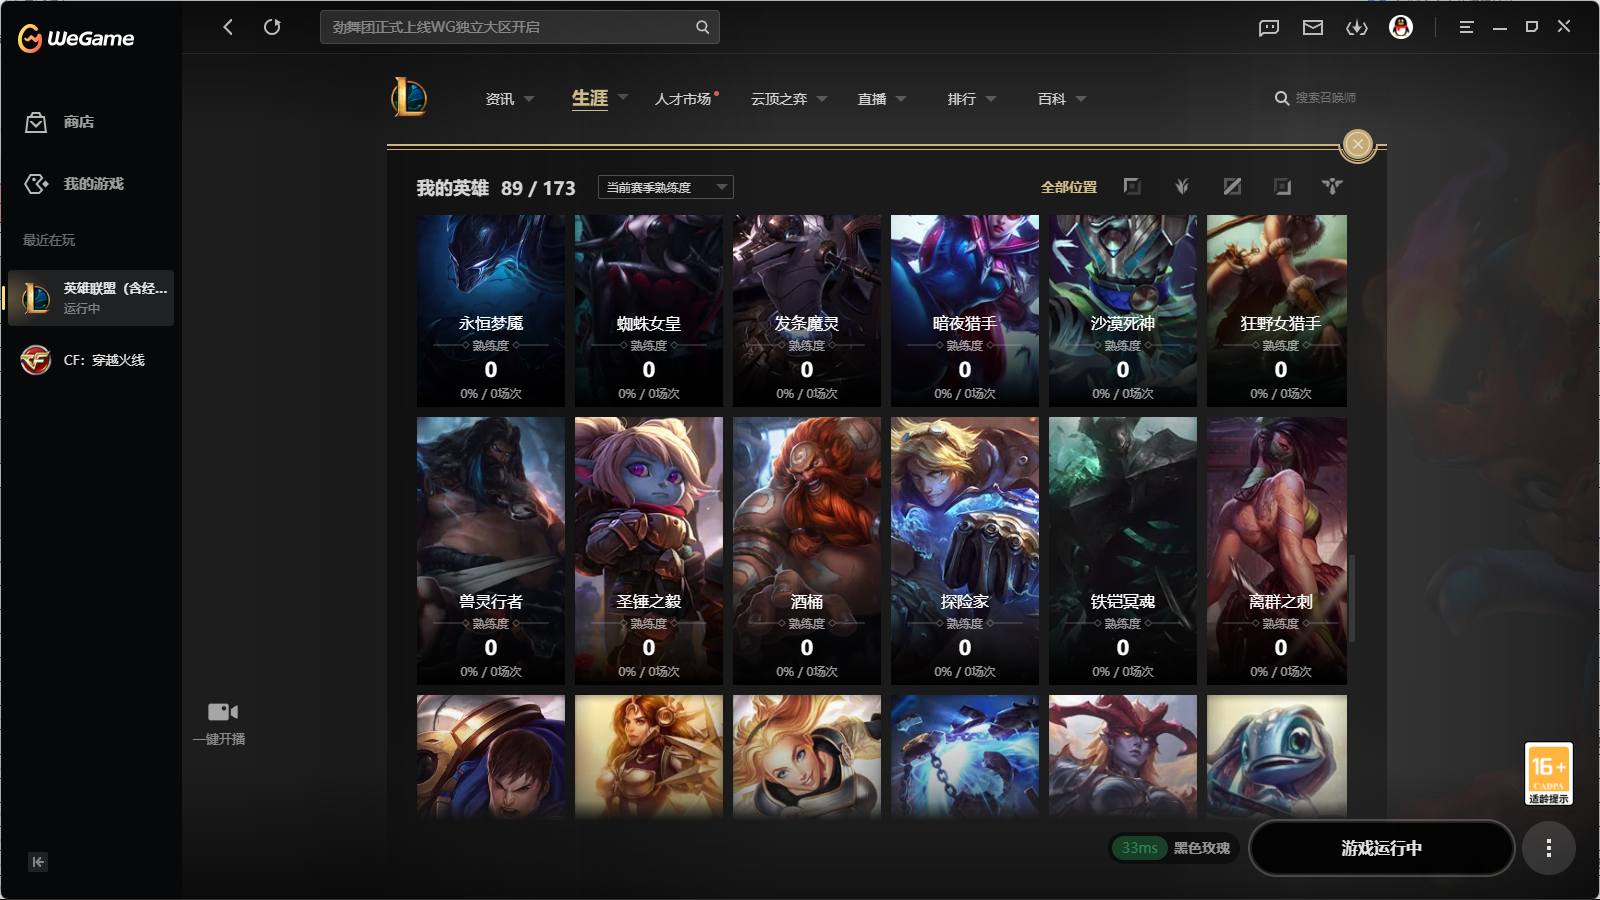Open the 人才市场 tab

686,99
